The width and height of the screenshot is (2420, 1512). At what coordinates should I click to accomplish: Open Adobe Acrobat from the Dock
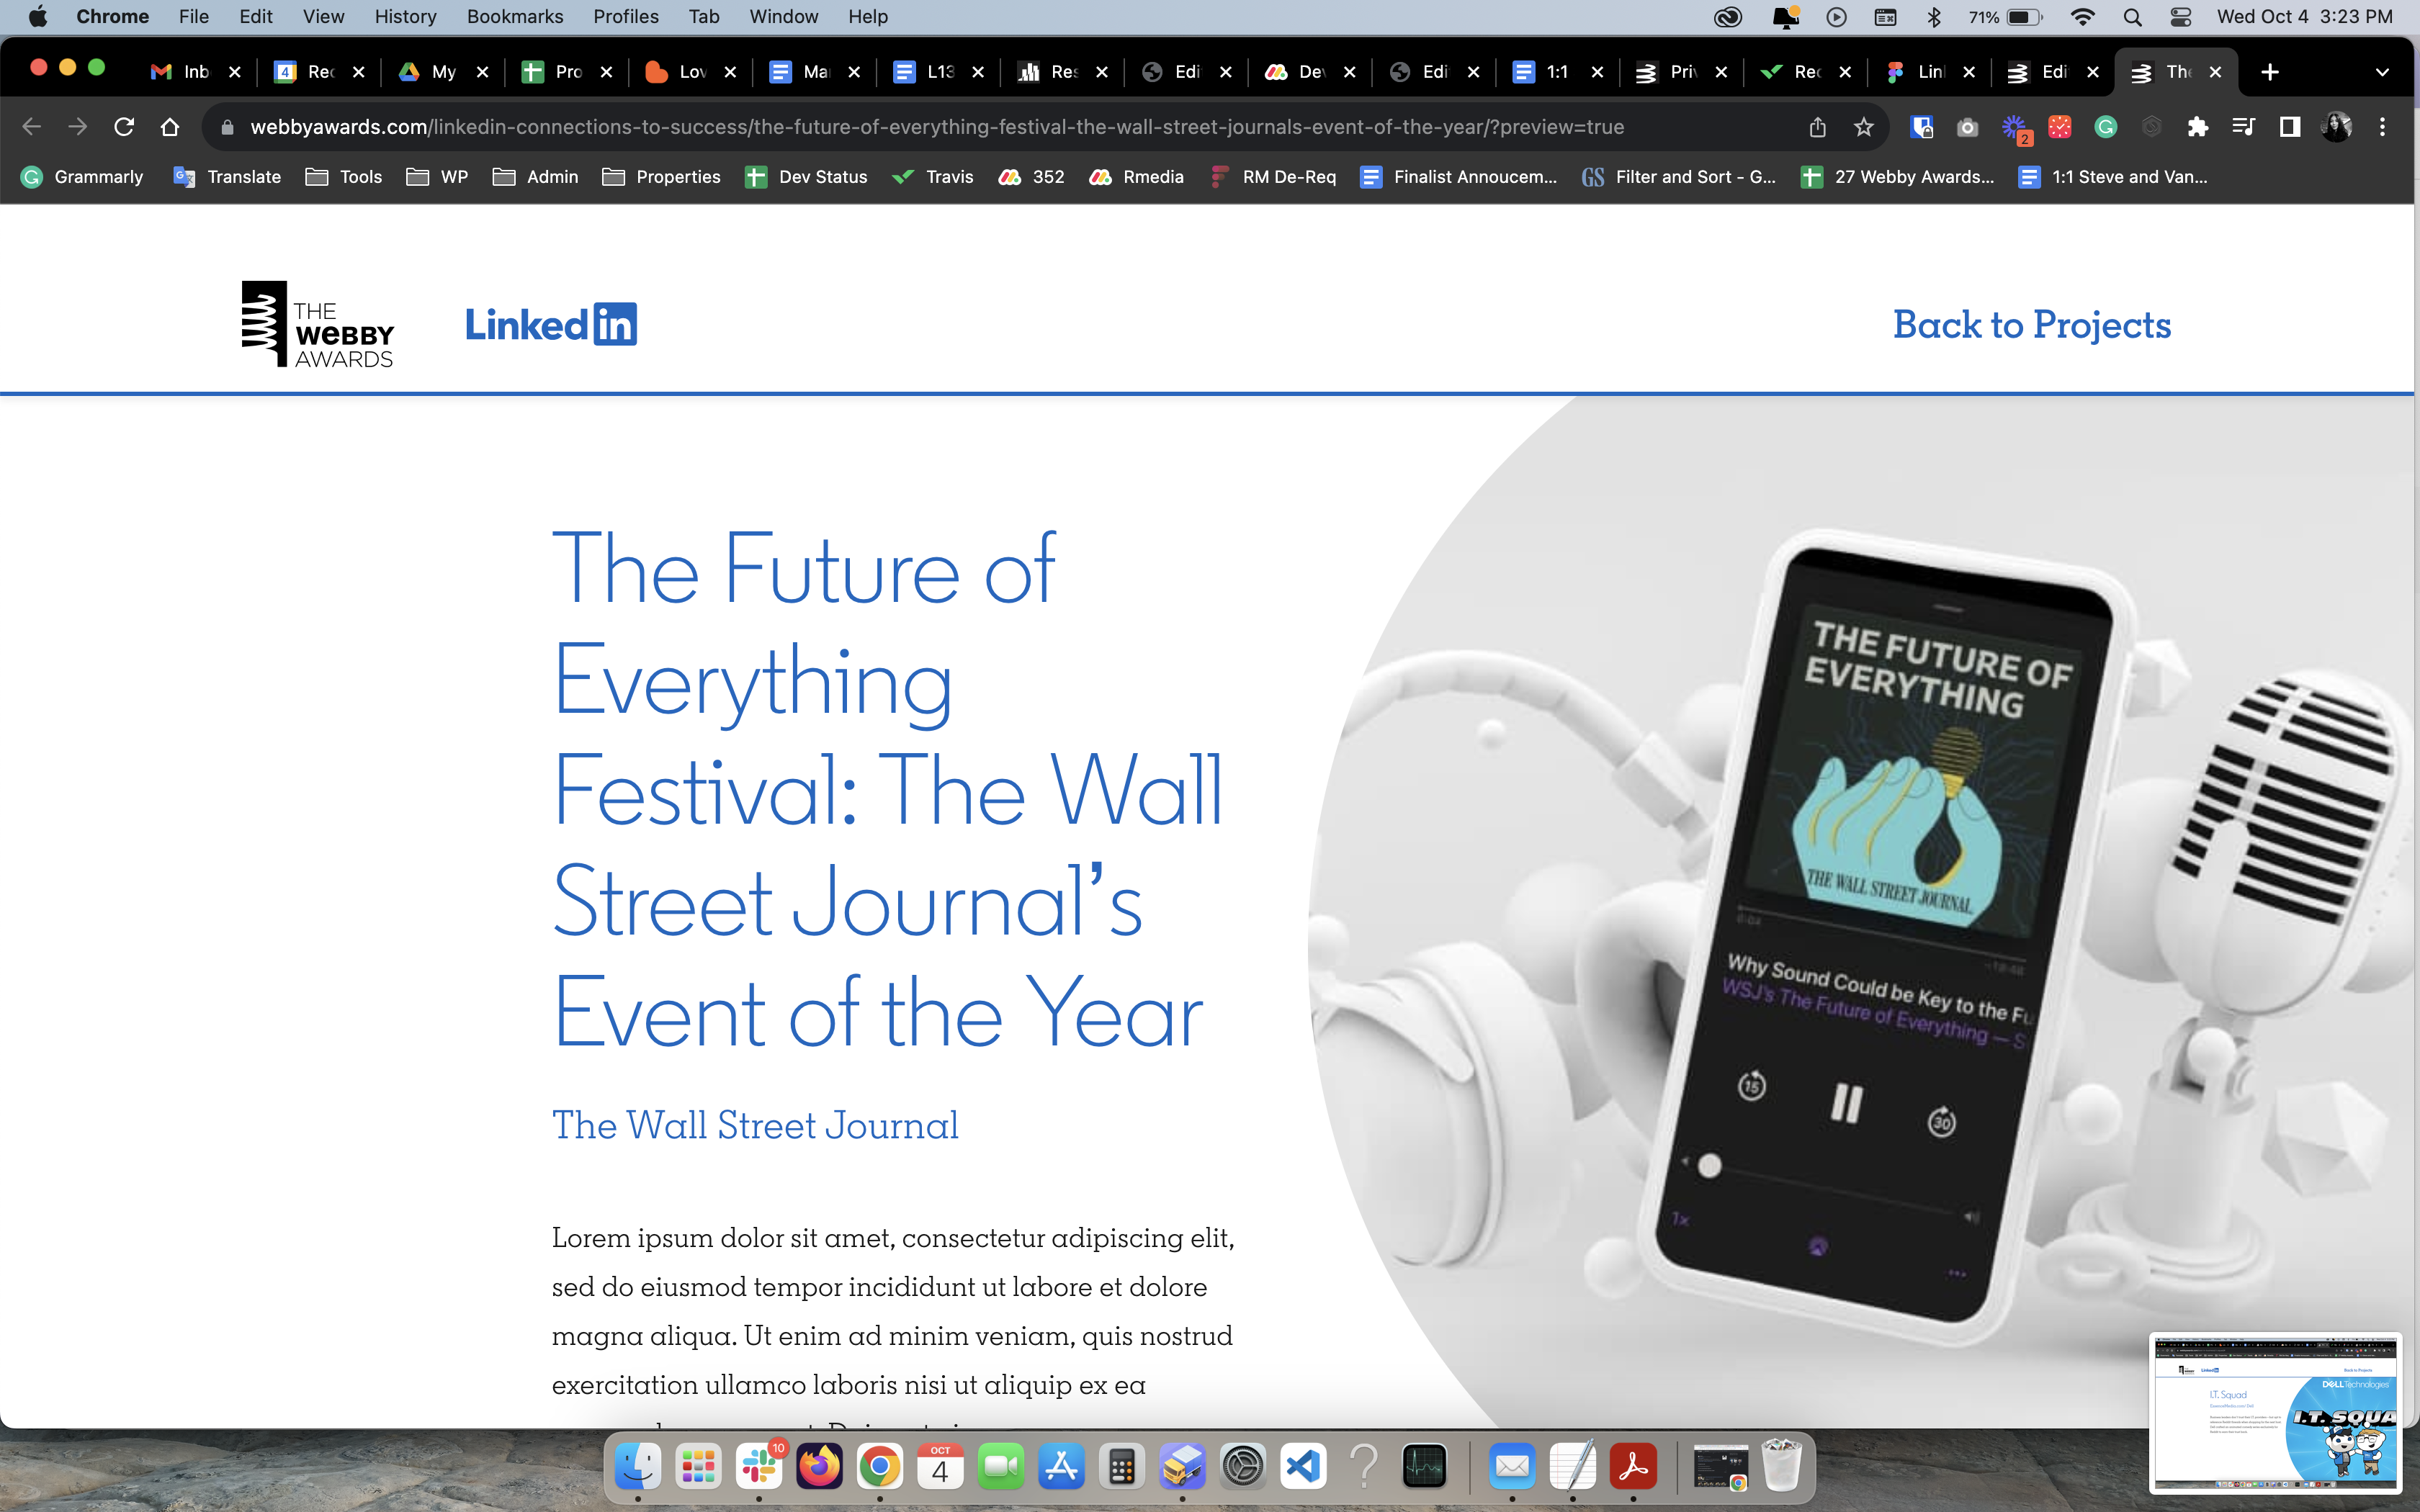(x=1633, y=1467)
